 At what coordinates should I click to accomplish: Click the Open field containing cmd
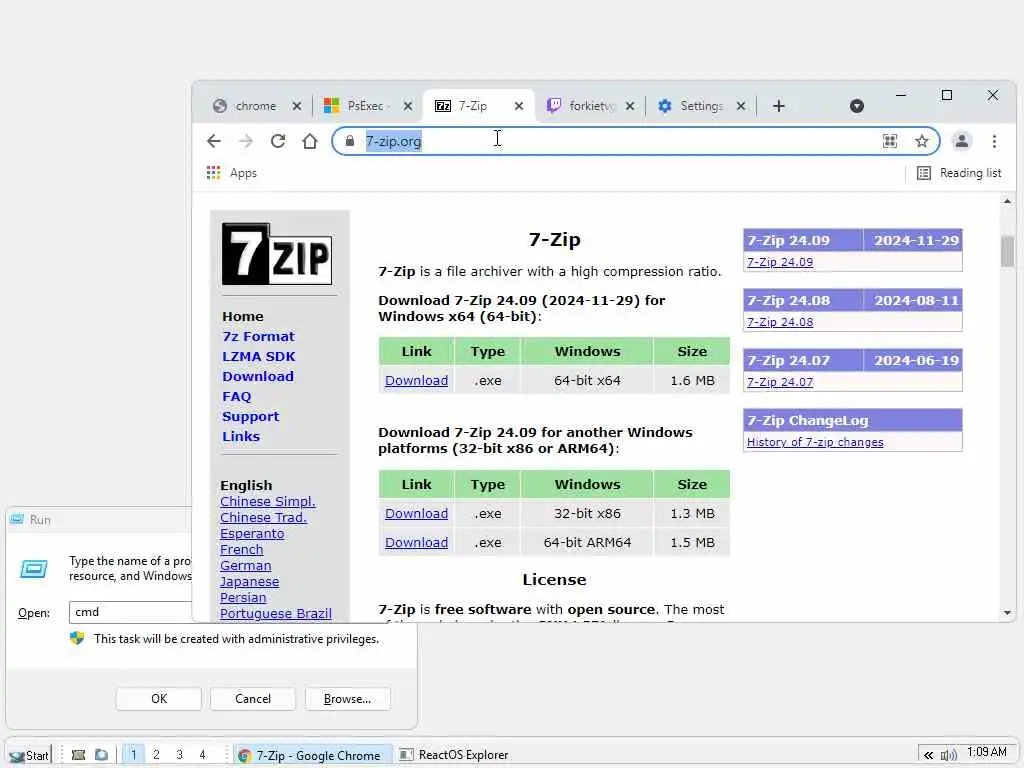(131, 612)
